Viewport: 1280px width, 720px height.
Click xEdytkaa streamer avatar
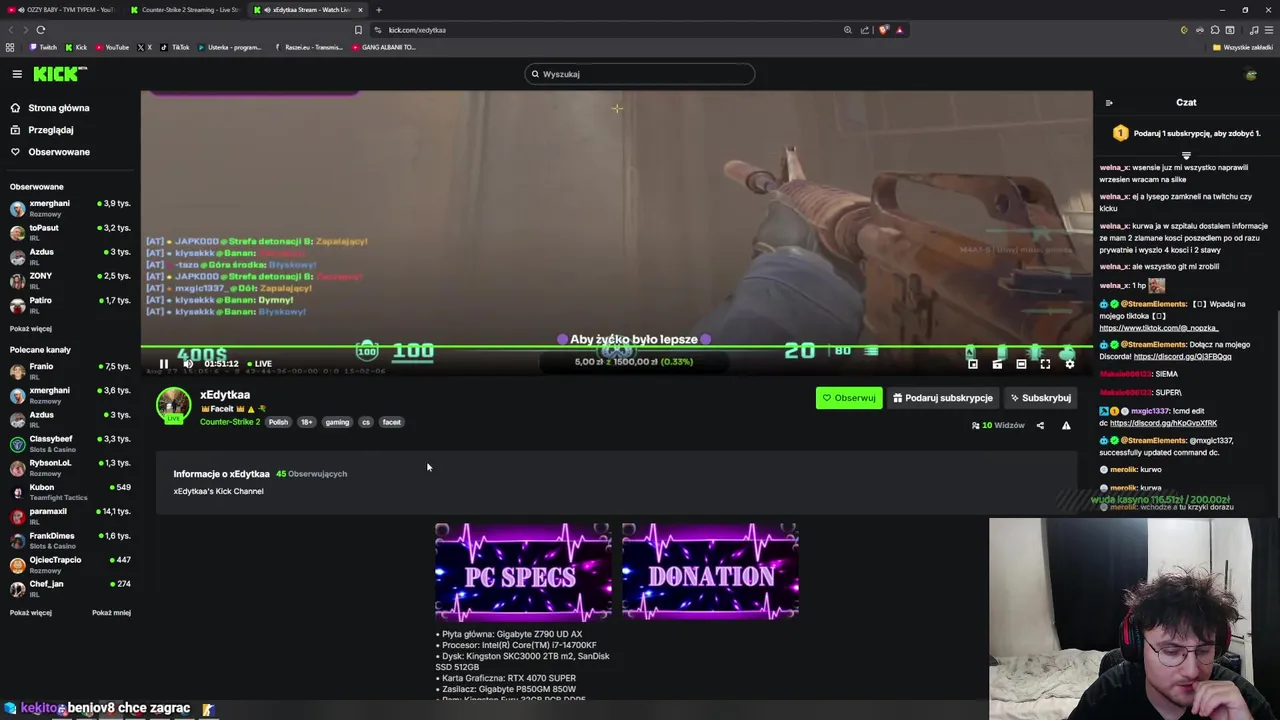173,404
